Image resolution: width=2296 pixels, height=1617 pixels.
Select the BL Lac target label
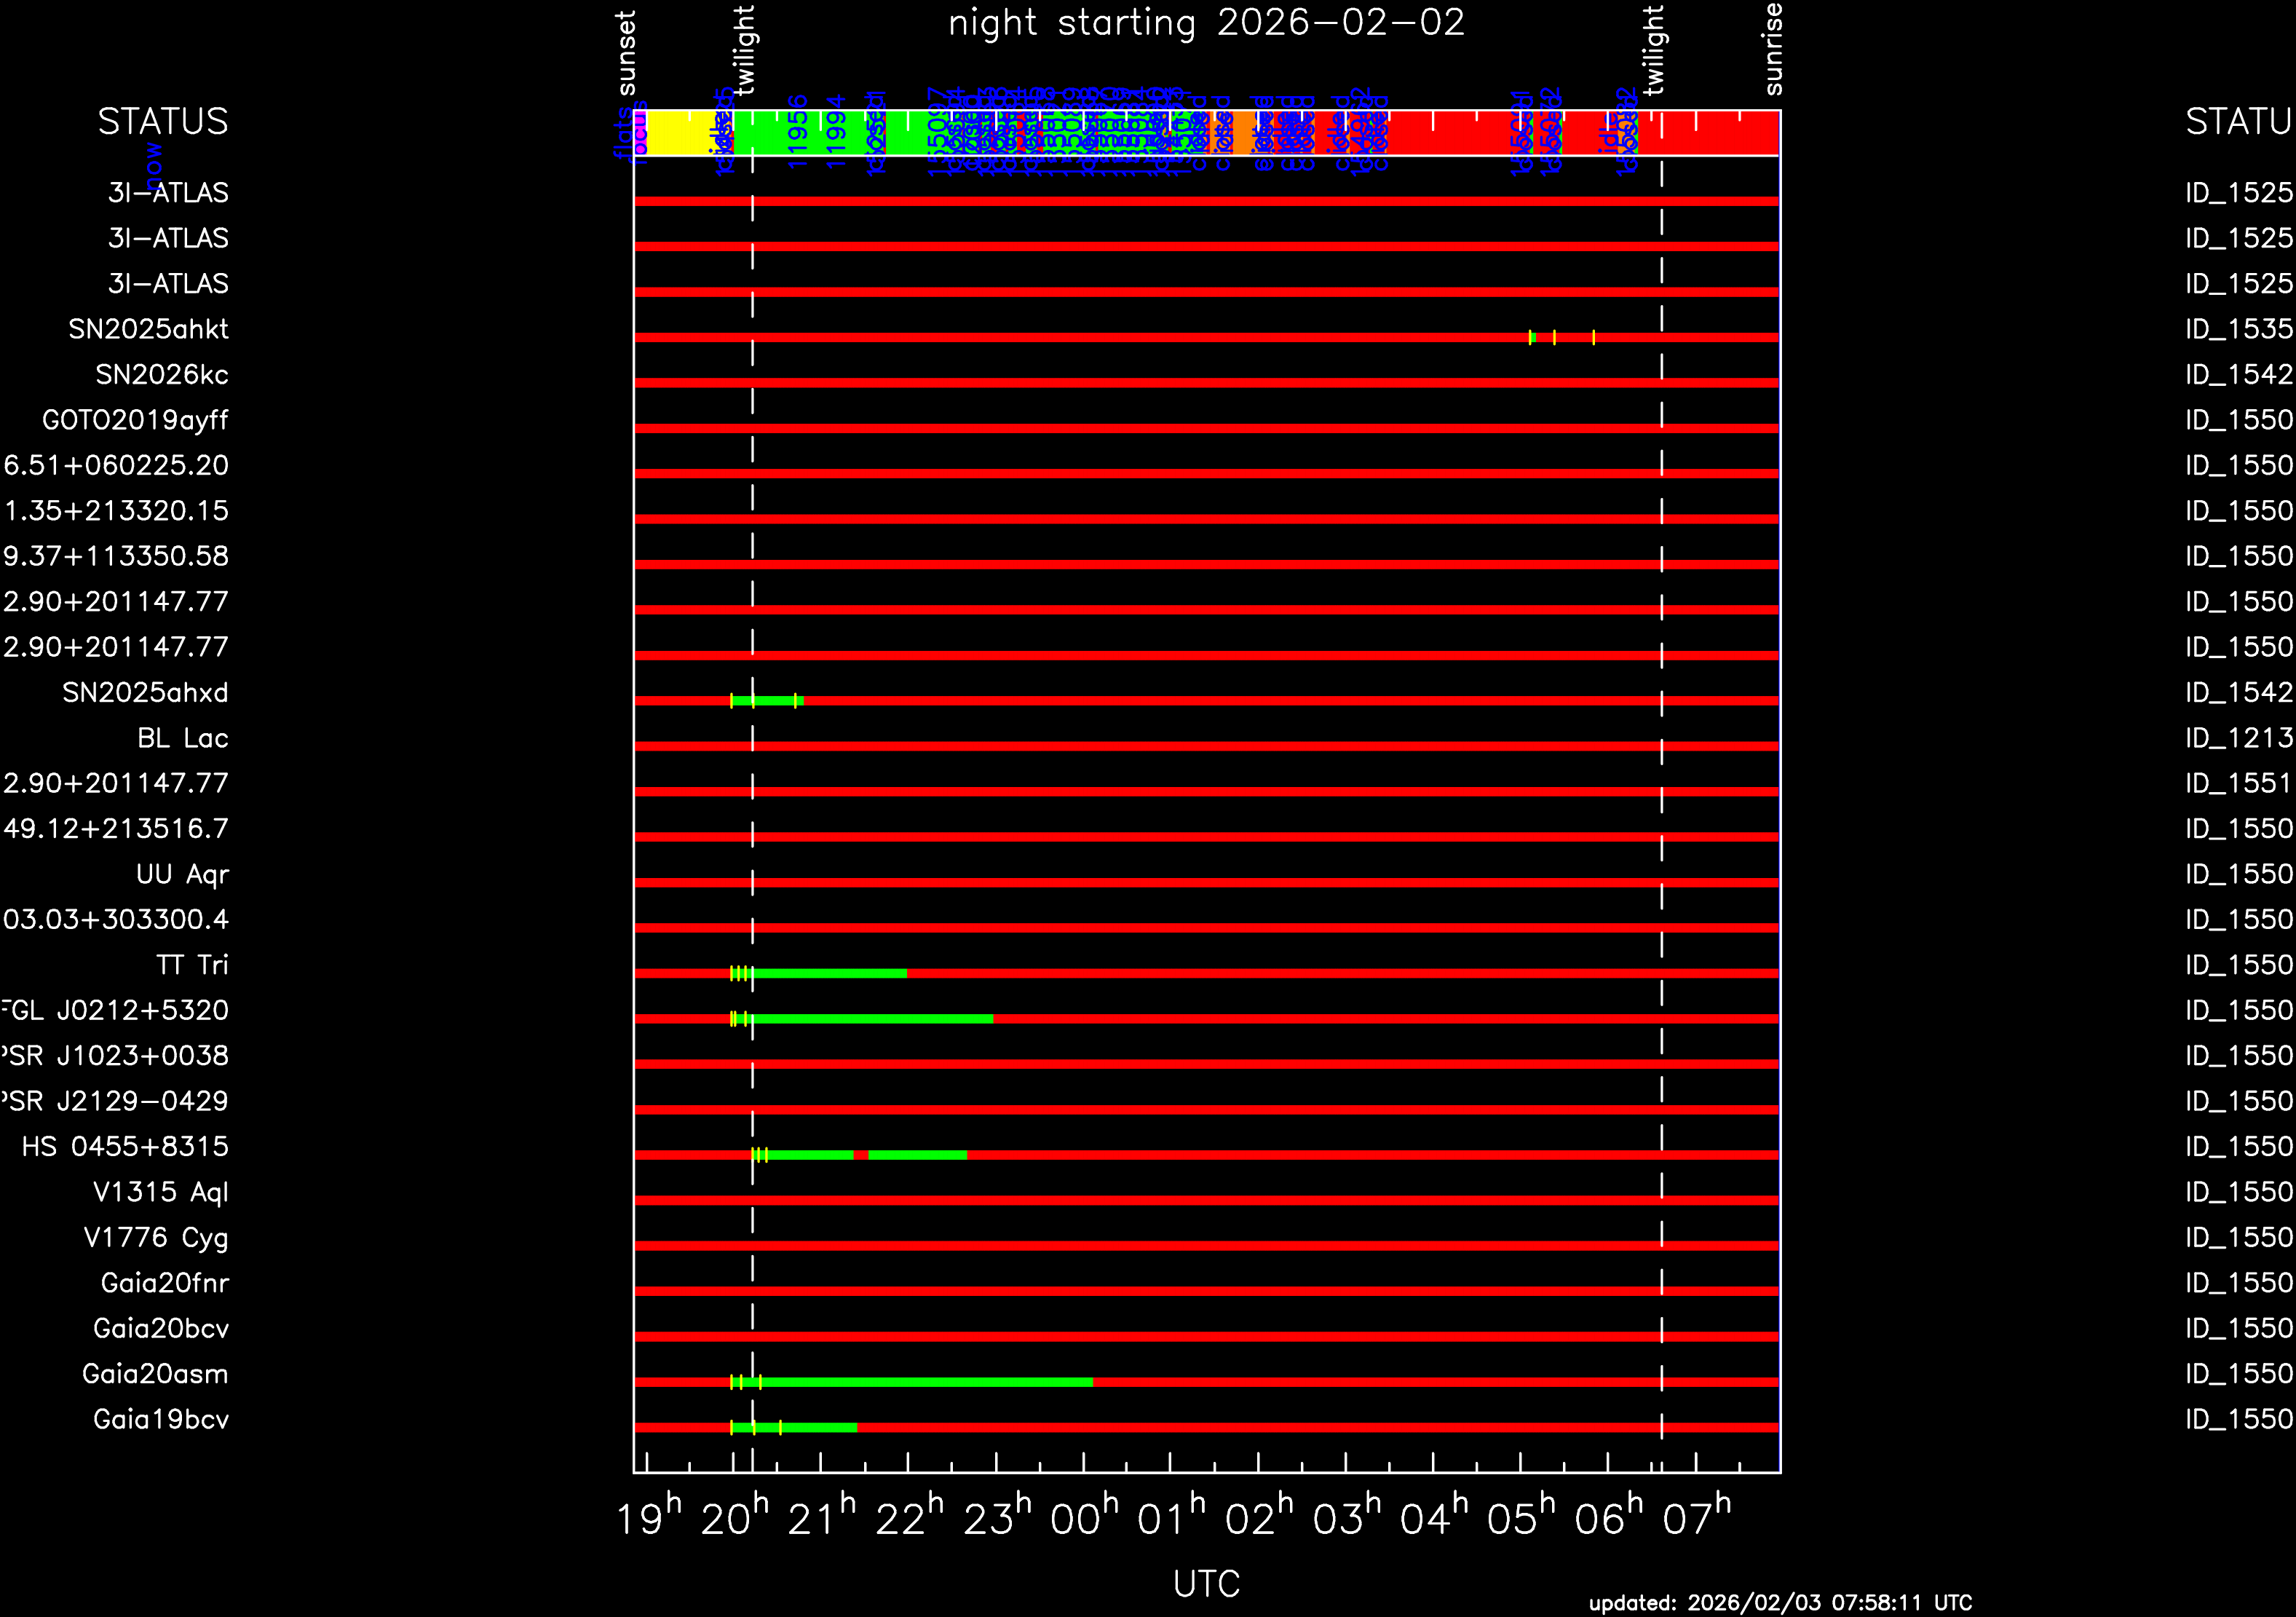click(x=183, y=738)
